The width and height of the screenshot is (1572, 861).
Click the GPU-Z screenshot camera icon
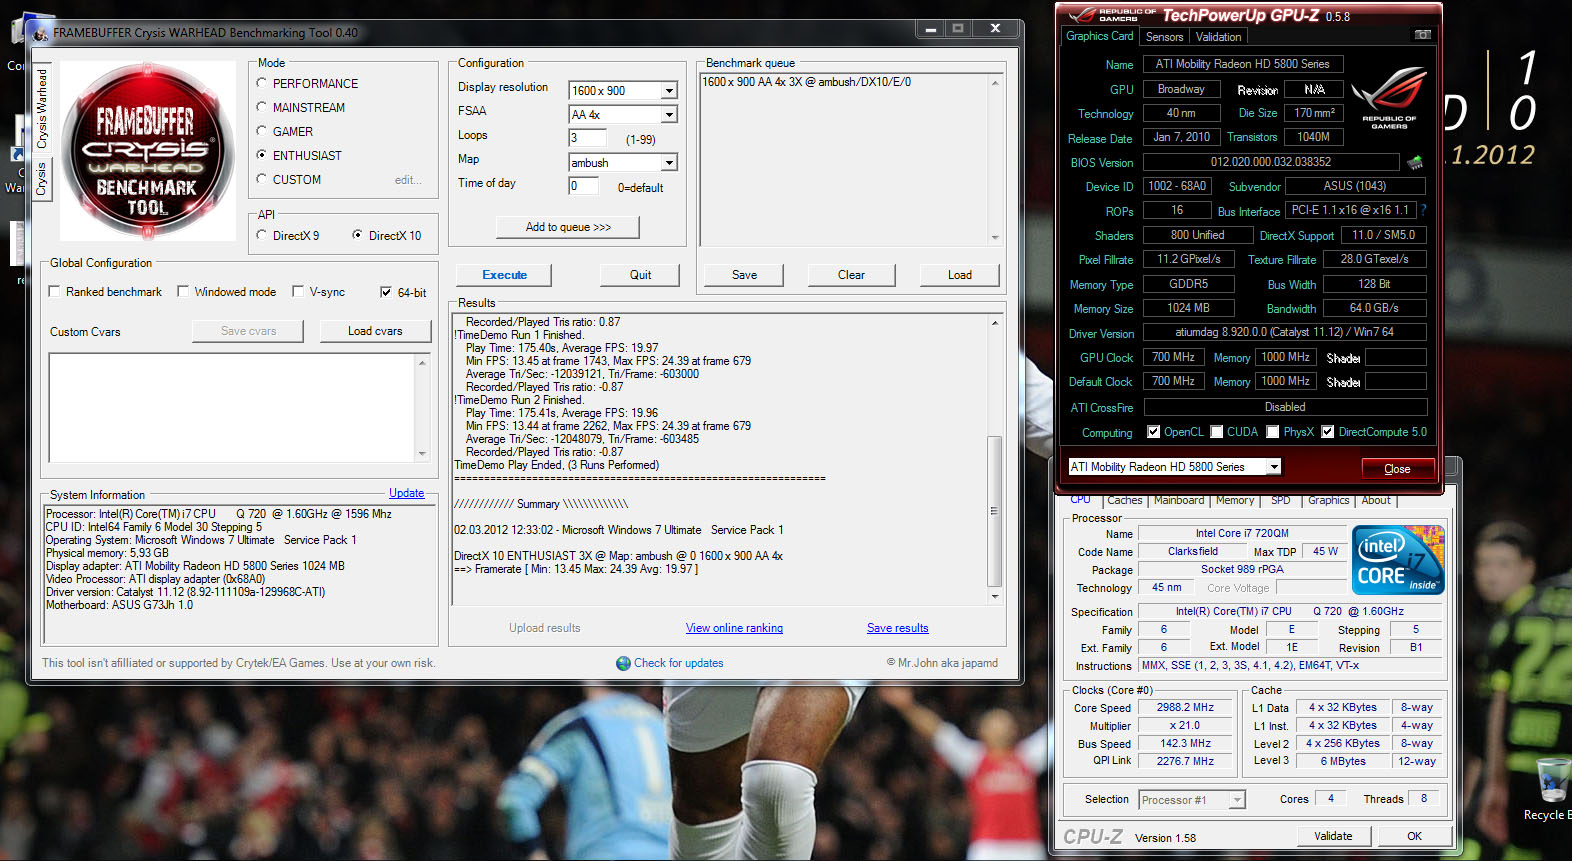(1422, 35)
